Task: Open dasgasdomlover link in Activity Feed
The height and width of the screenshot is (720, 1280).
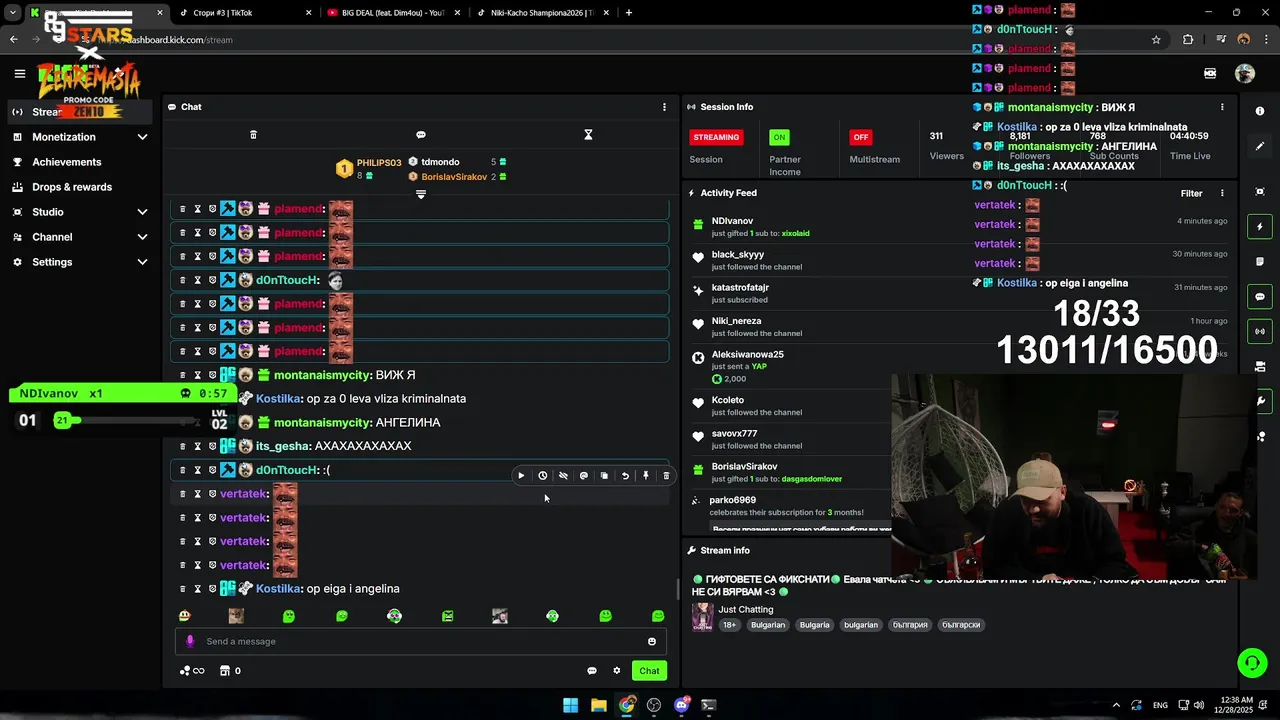Action: [811, 479]
